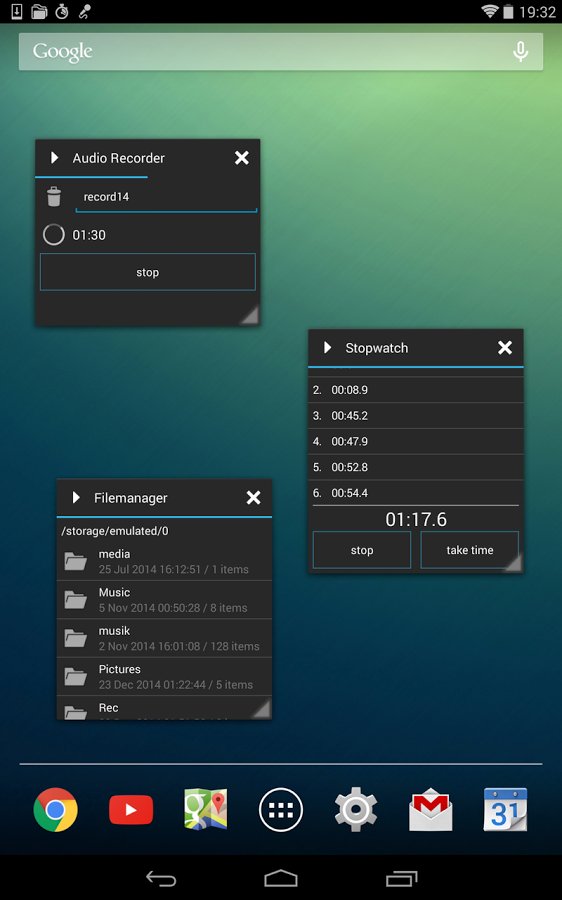Stop the audio recording
Image resolution: width=562 pixels, height=900 pixels.
(148, 272)
